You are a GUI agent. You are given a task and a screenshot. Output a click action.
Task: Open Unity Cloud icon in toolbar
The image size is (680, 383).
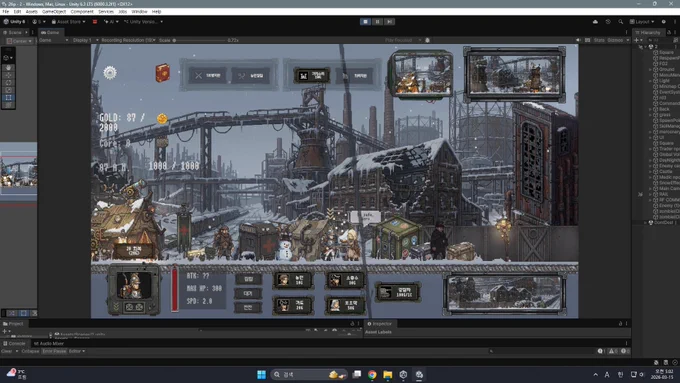click(x=595, y=22)
